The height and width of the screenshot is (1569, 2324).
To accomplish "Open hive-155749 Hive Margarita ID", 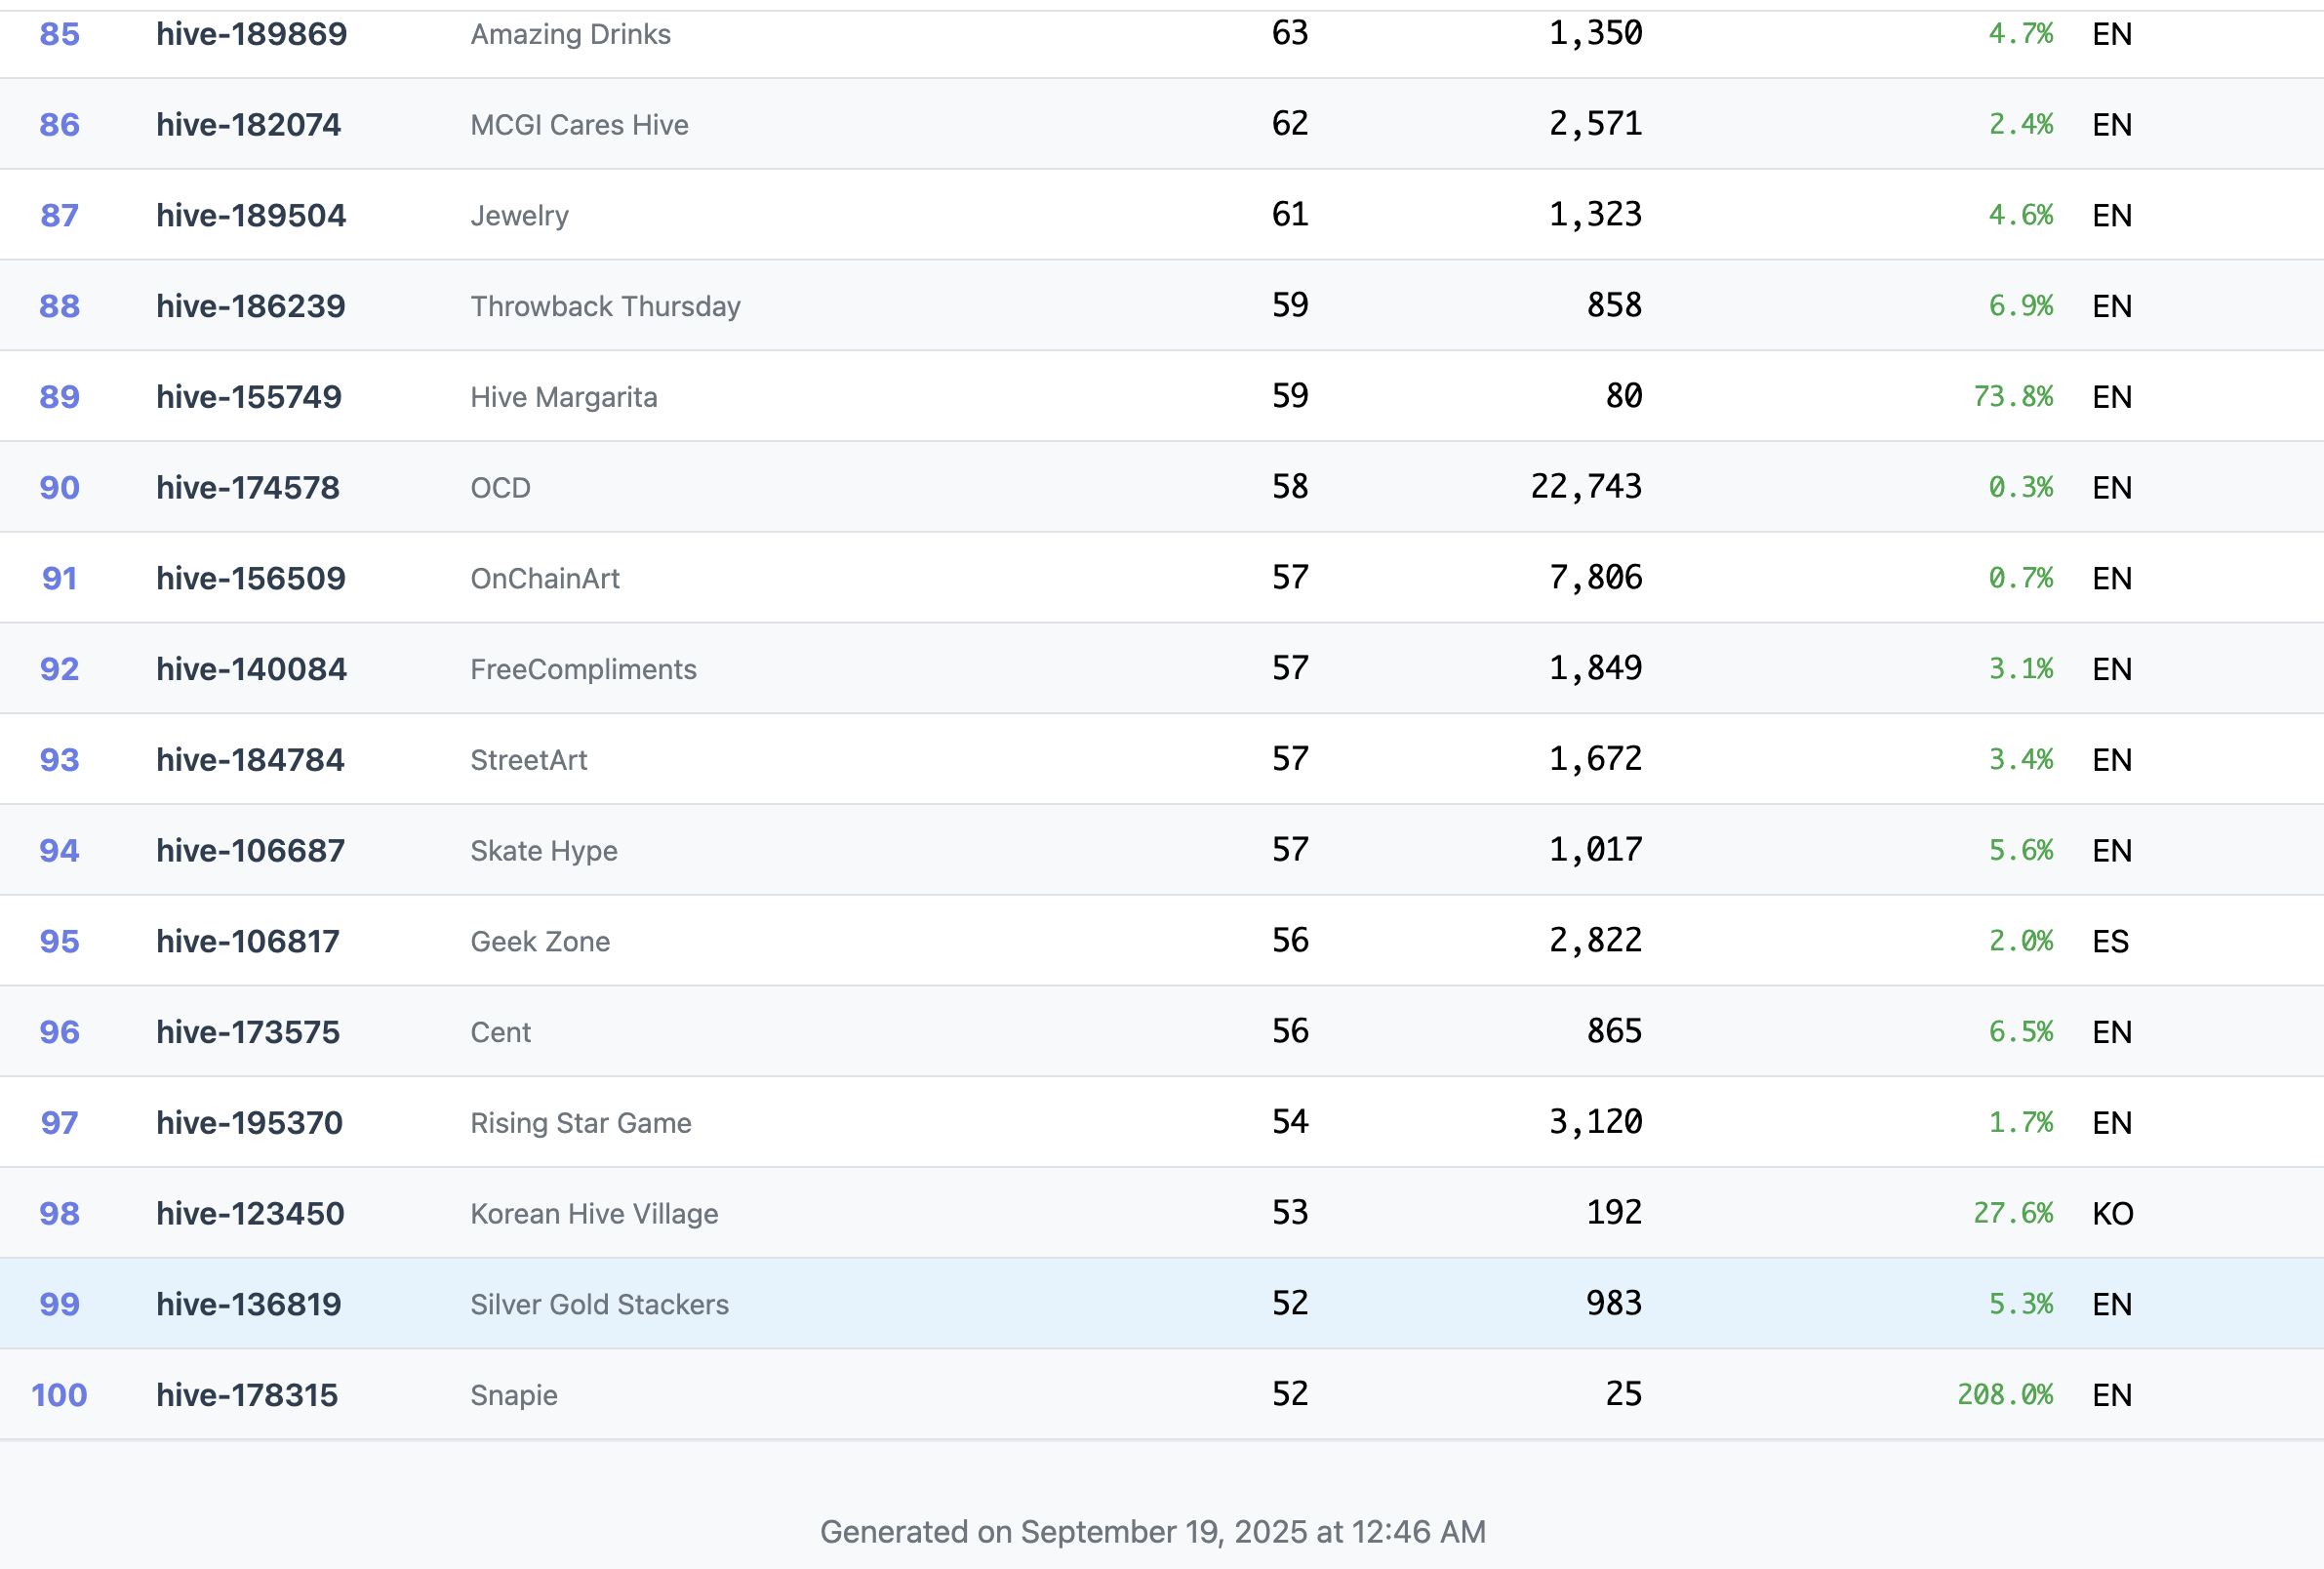I will click(x=248, y=397).
